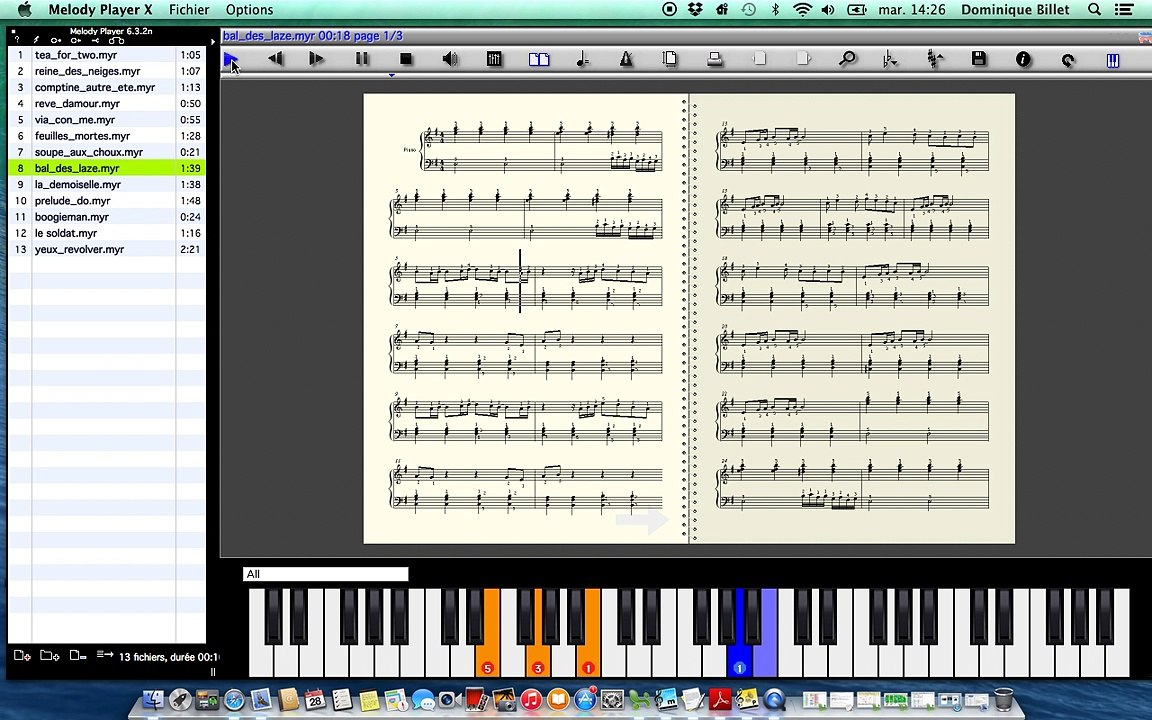Pause playback with the pause button
This screenshot has width=1152, height=720.
[362, 60]
